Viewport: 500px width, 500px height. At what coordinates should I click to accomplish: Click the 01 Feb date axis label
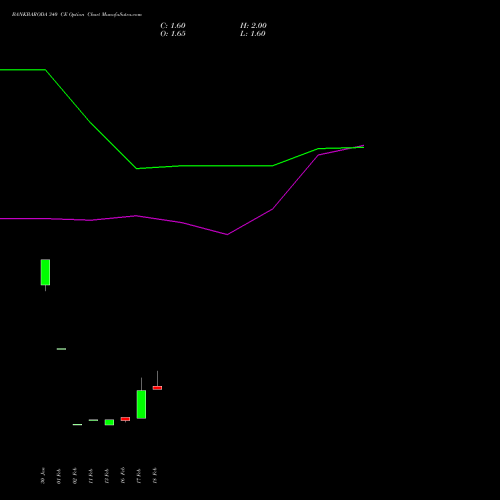pyautogui.click(x=59, y=476)
